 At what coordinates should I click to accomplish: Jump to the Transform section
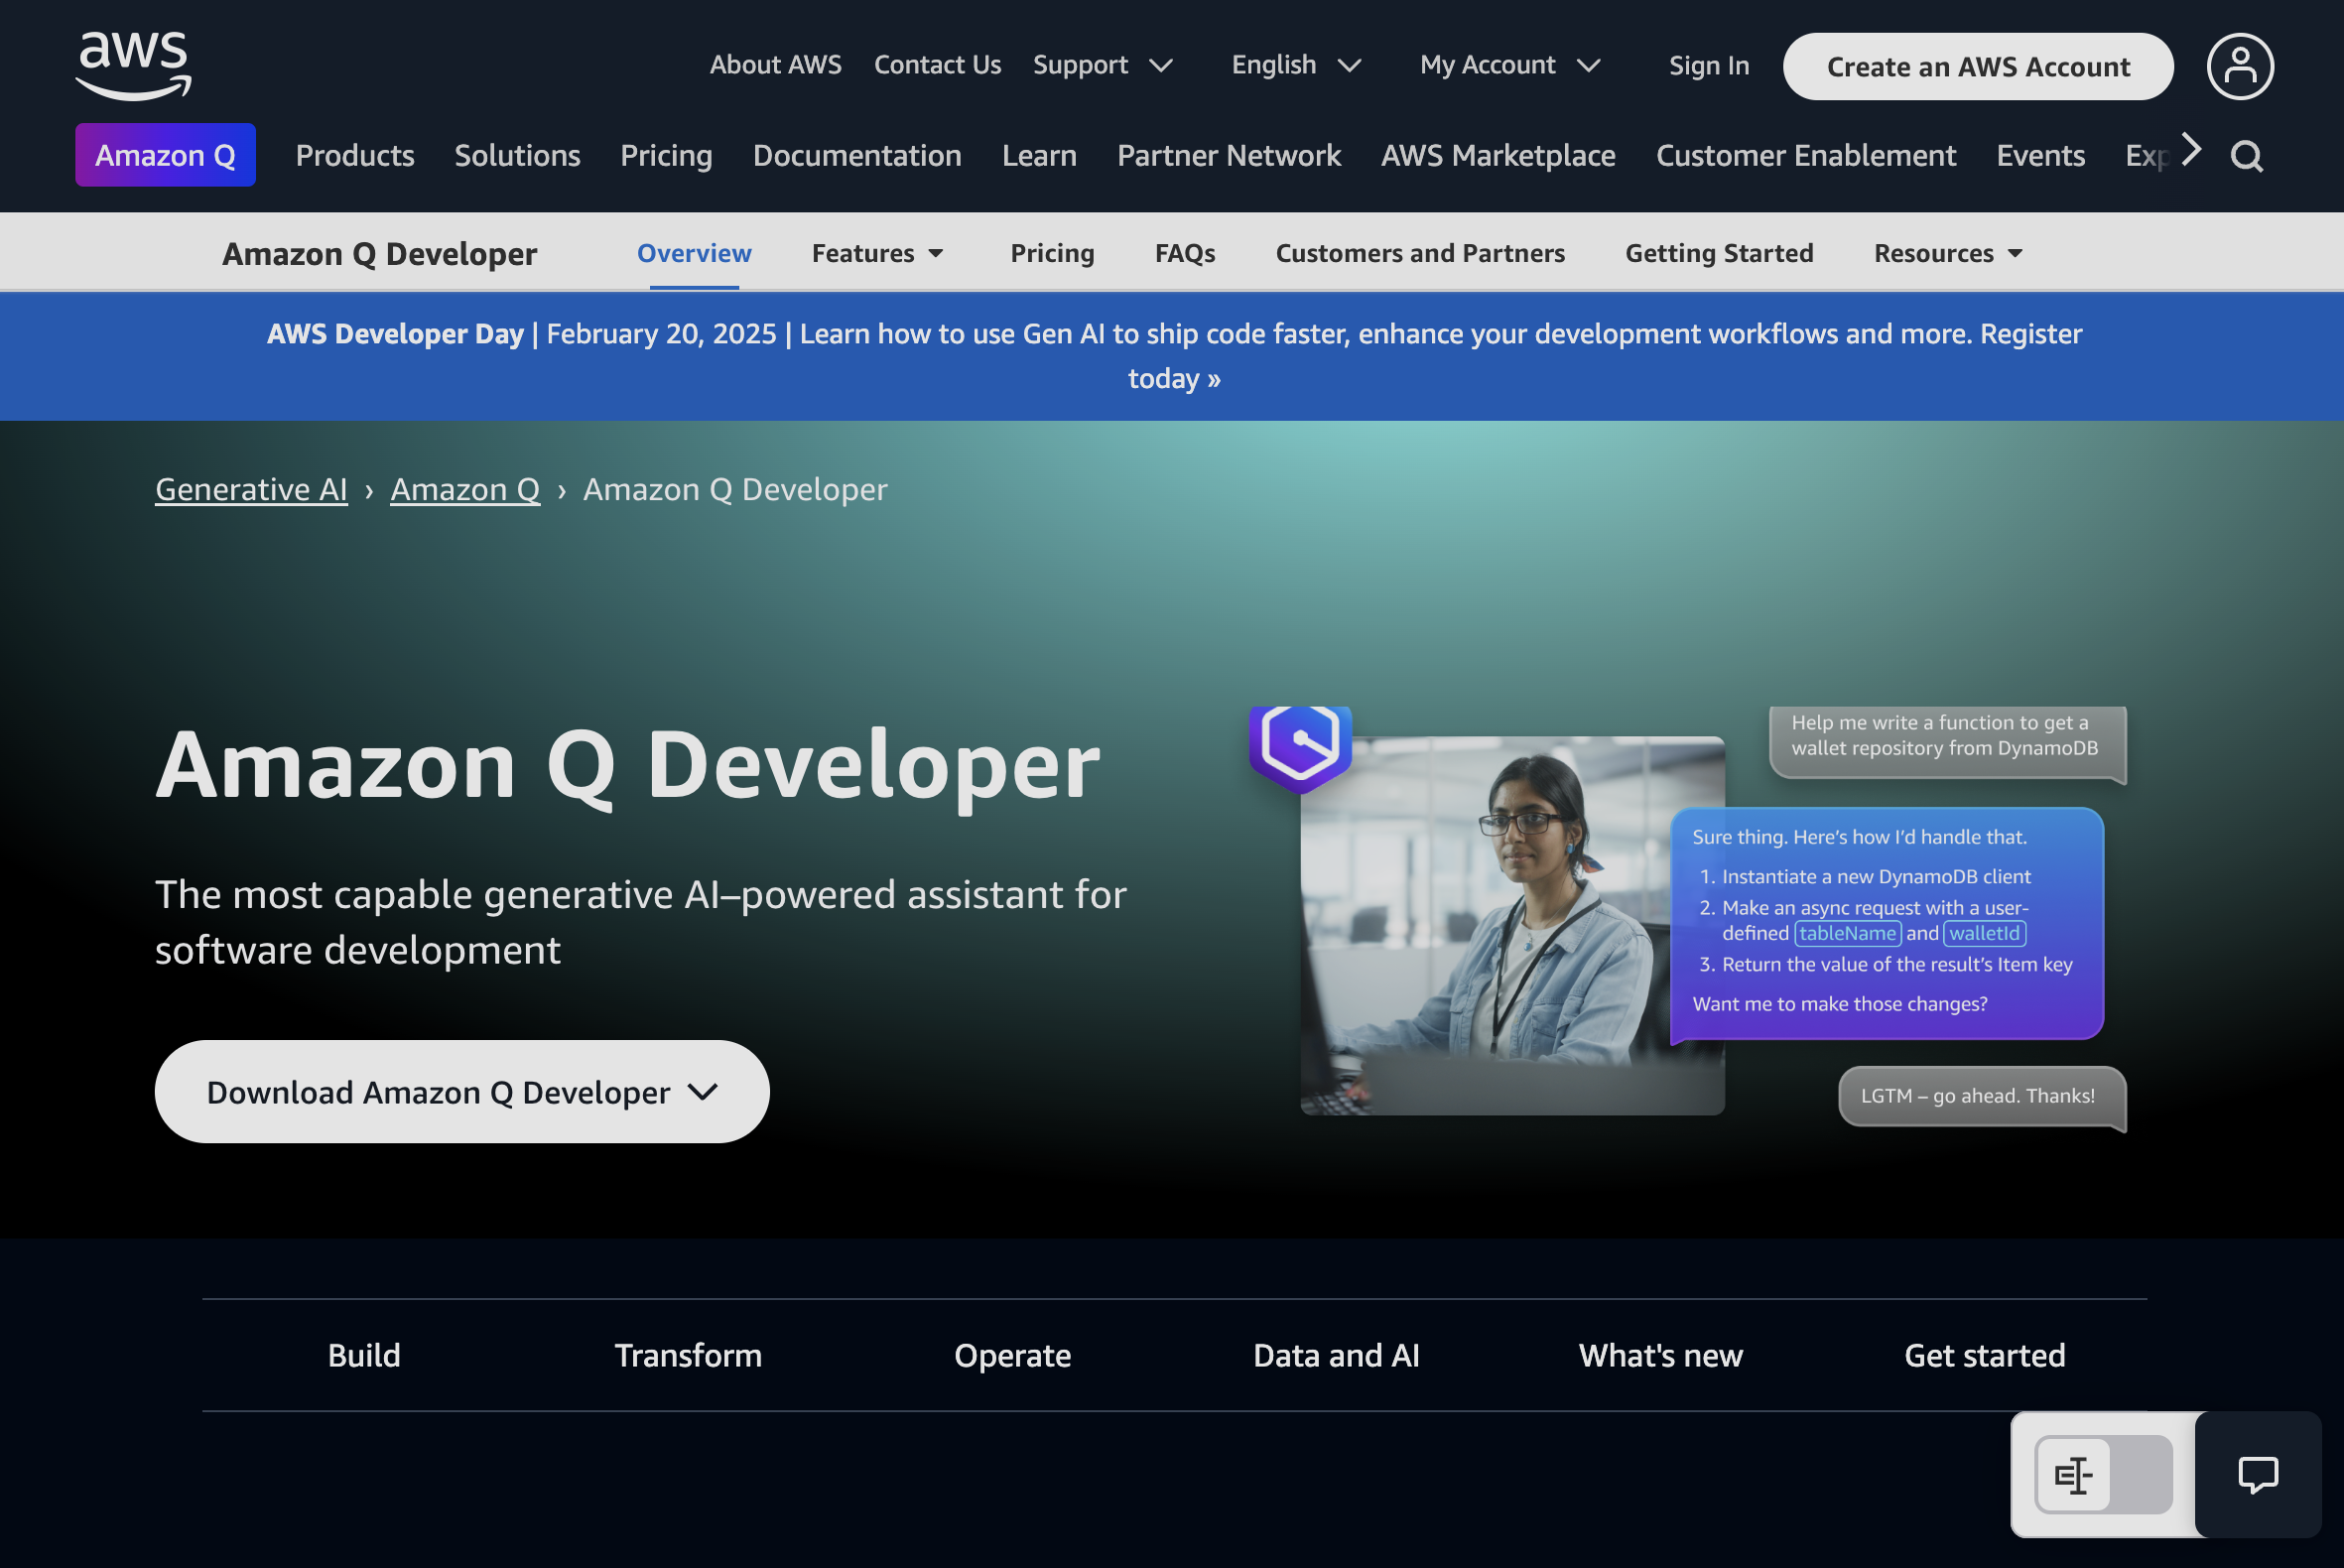[x=688, y=1355]
